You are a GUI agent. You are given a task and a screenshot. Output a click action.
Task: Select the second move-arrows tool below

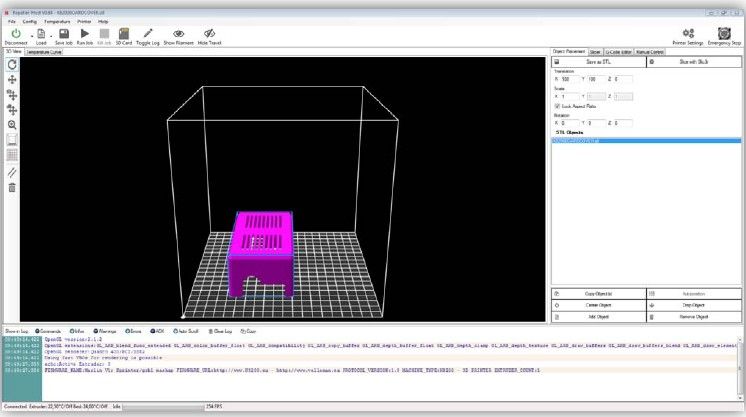12,109
